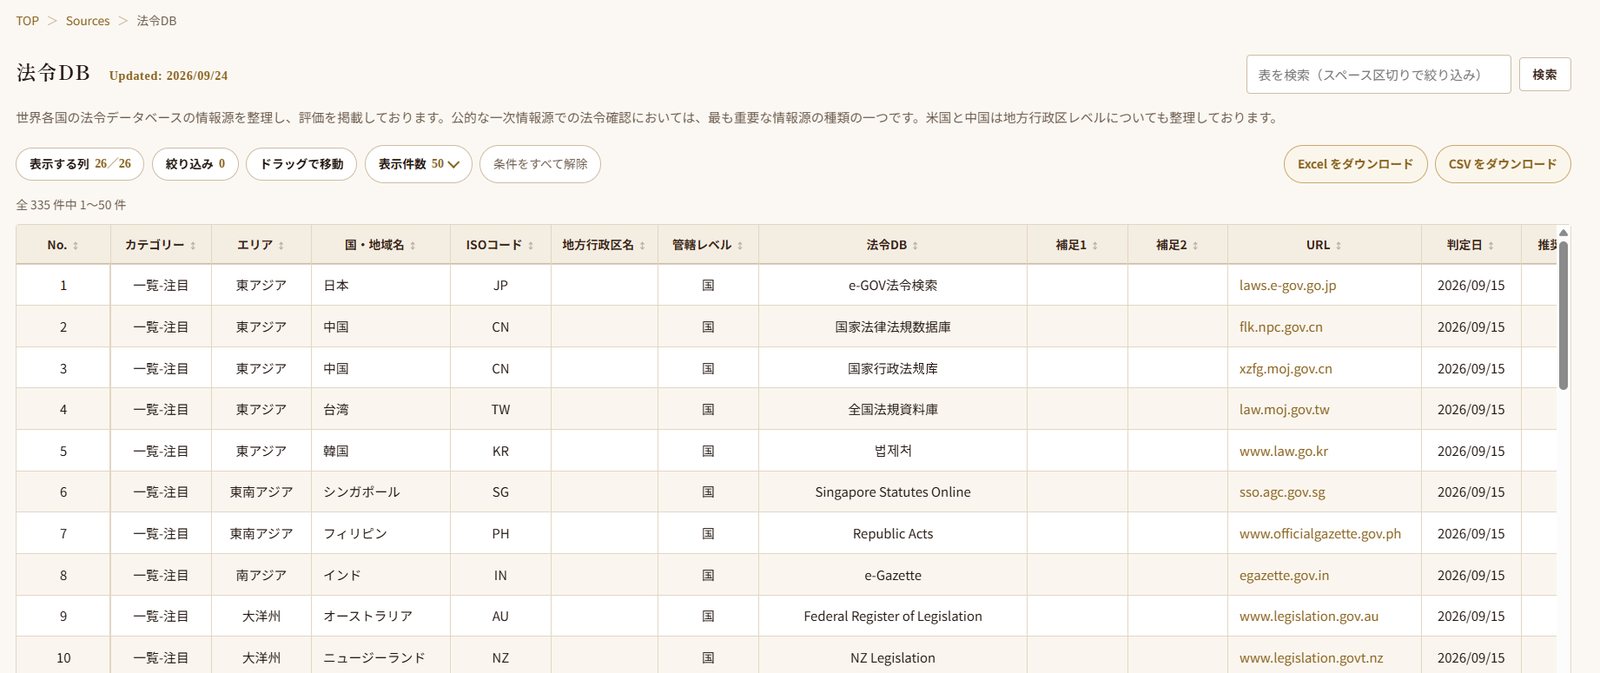
Task: Toggle ドラッグで移動 mode
Action: point(302,164)
